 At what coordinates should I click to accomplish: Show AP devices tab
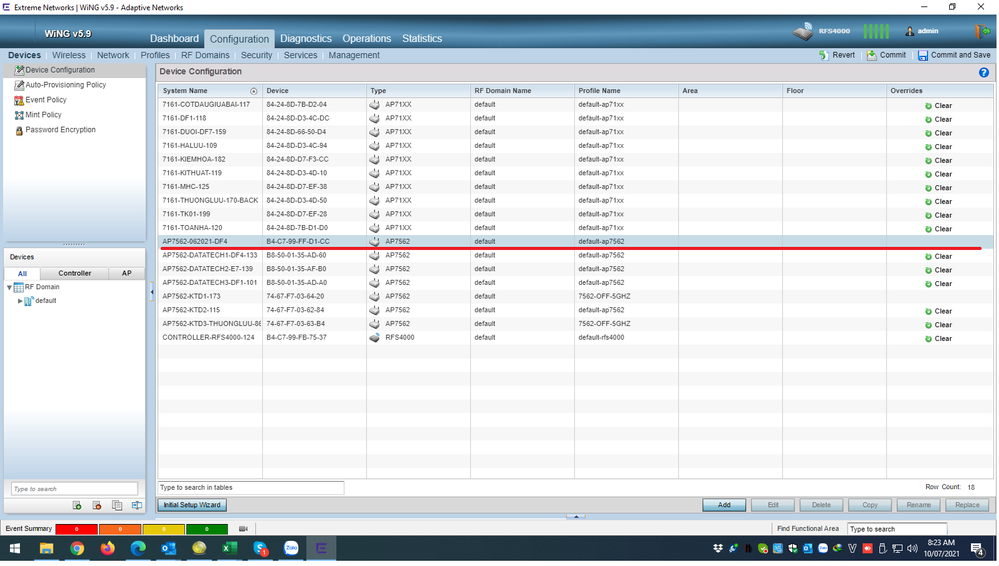tap(127, 273)
